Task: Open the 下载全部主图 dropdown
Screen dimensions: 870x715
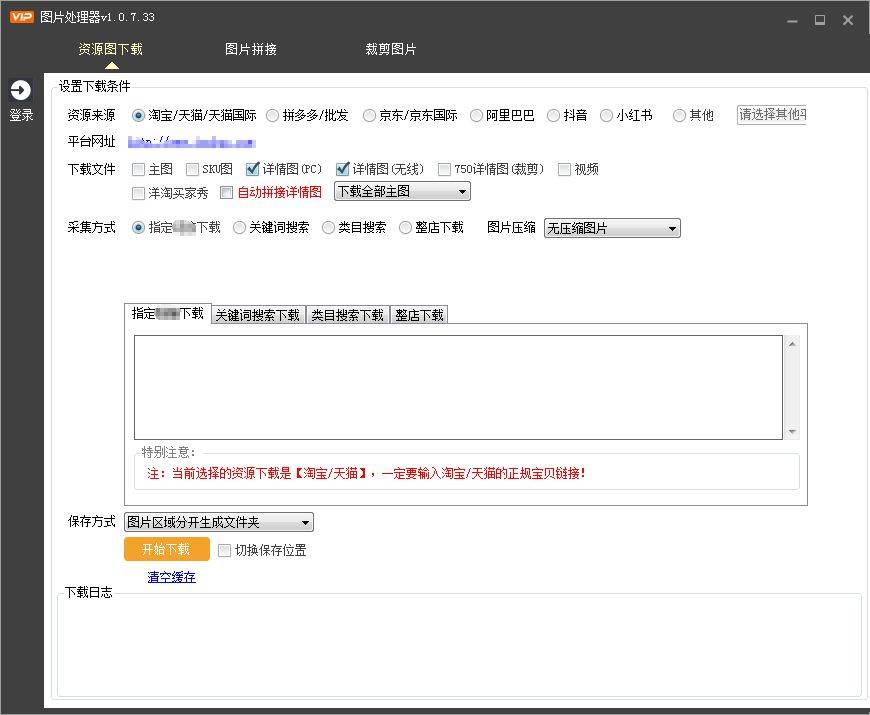Action: coord(400,191)
